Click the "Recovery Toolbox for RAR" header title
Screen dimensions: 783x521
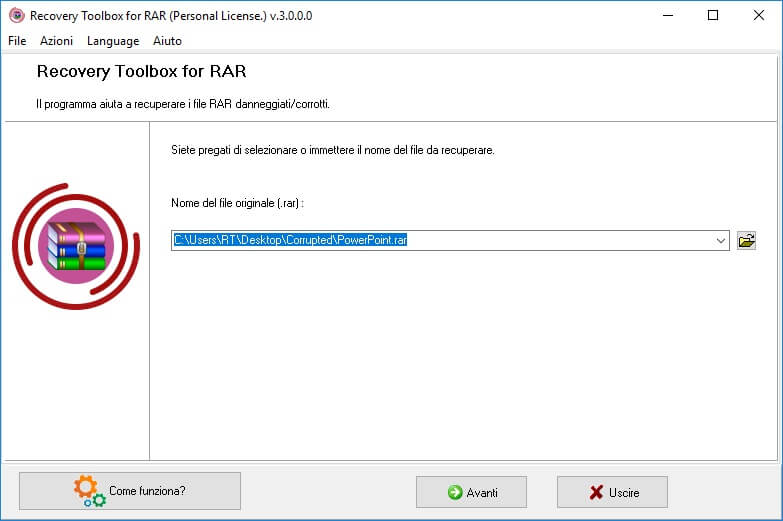pos(141,72)
